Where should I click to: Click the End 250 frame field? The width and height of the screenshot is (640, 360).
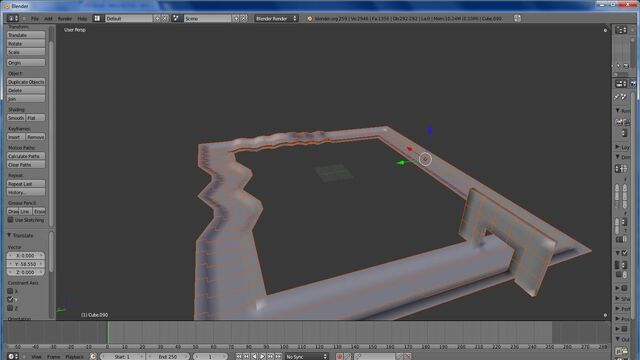point(167,357)
